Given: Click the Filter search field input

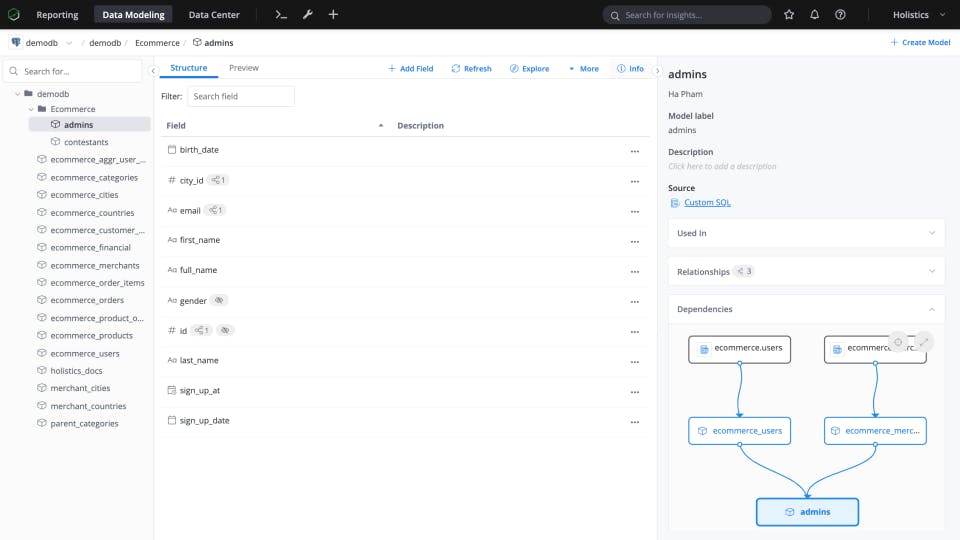Looking at the screenshot, I should click(x=241, y=96).
